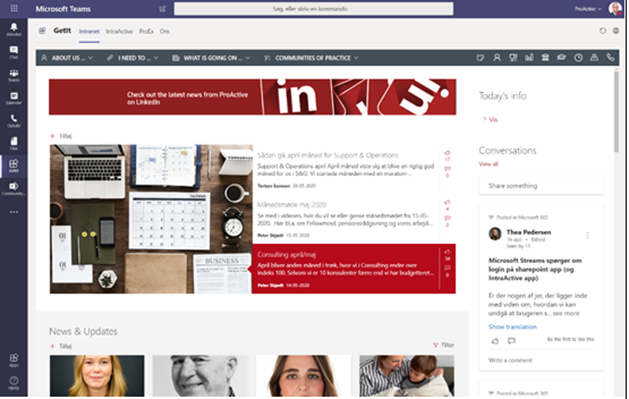
Task: Open Activity bell in Teams sidebar
Action: click(x=14, y=29)
